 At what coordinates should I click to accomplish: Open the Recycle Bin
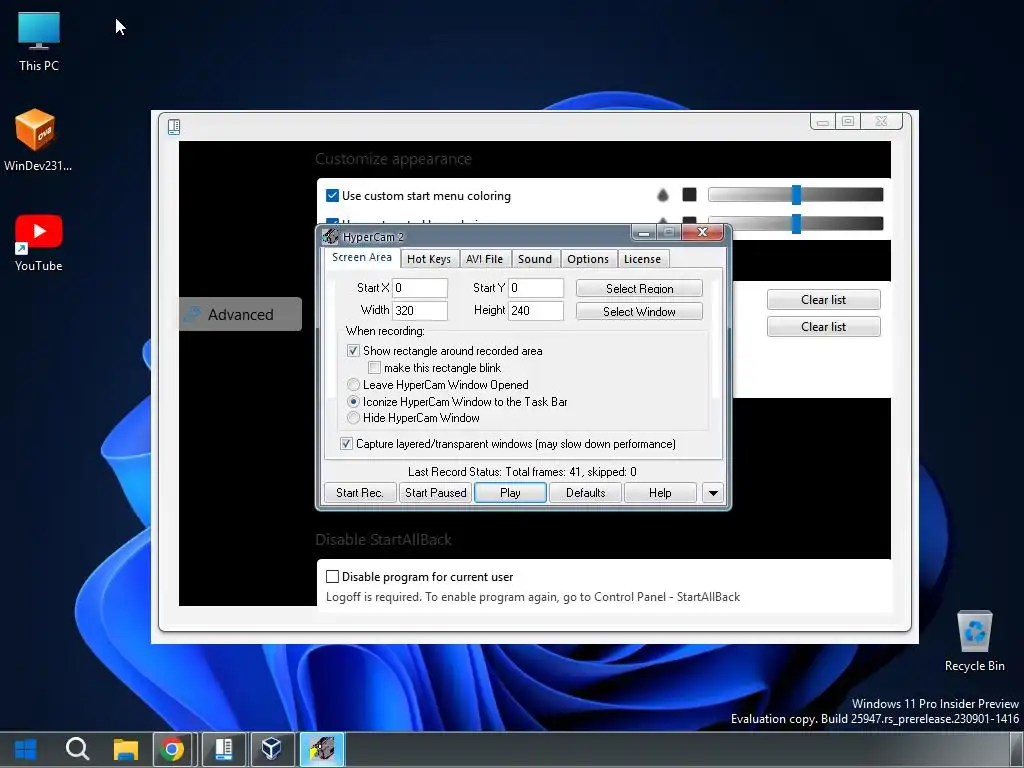point(974,641)
